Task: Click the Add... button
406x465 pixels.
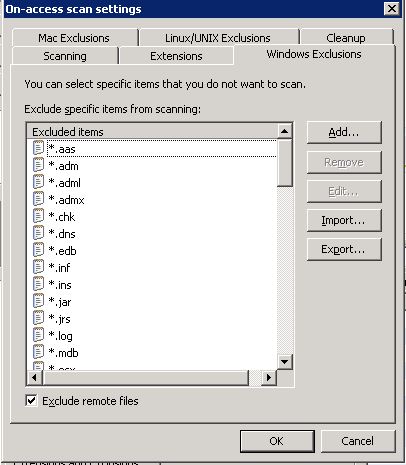Action: [x=344, y=132]
